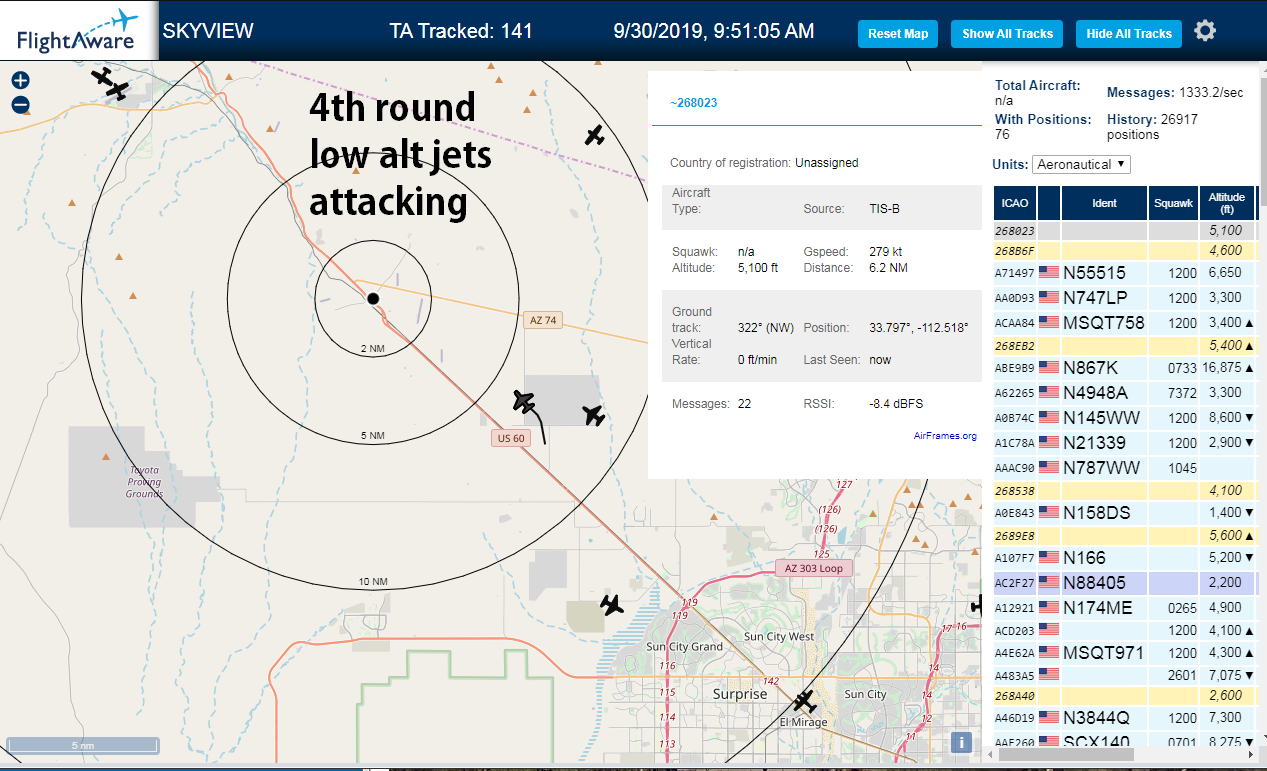Click the AZ 303 Loop road label
Image resolution: width=1267 pixels, height=771 pixels.
[814, 568]
